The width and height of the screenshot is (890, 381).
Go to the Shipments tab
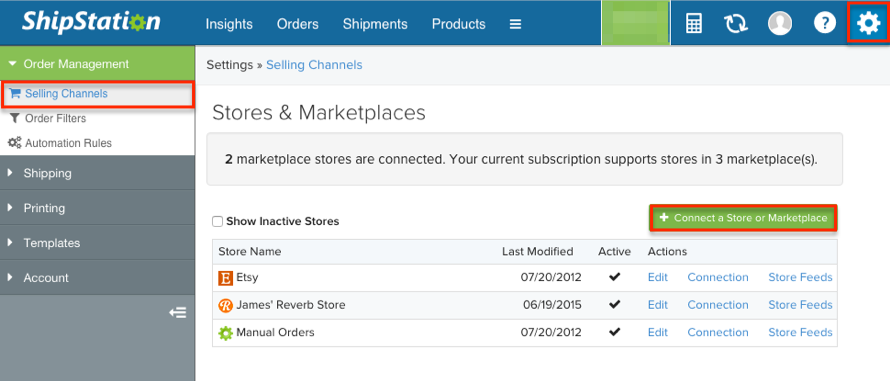coord(375,24)
